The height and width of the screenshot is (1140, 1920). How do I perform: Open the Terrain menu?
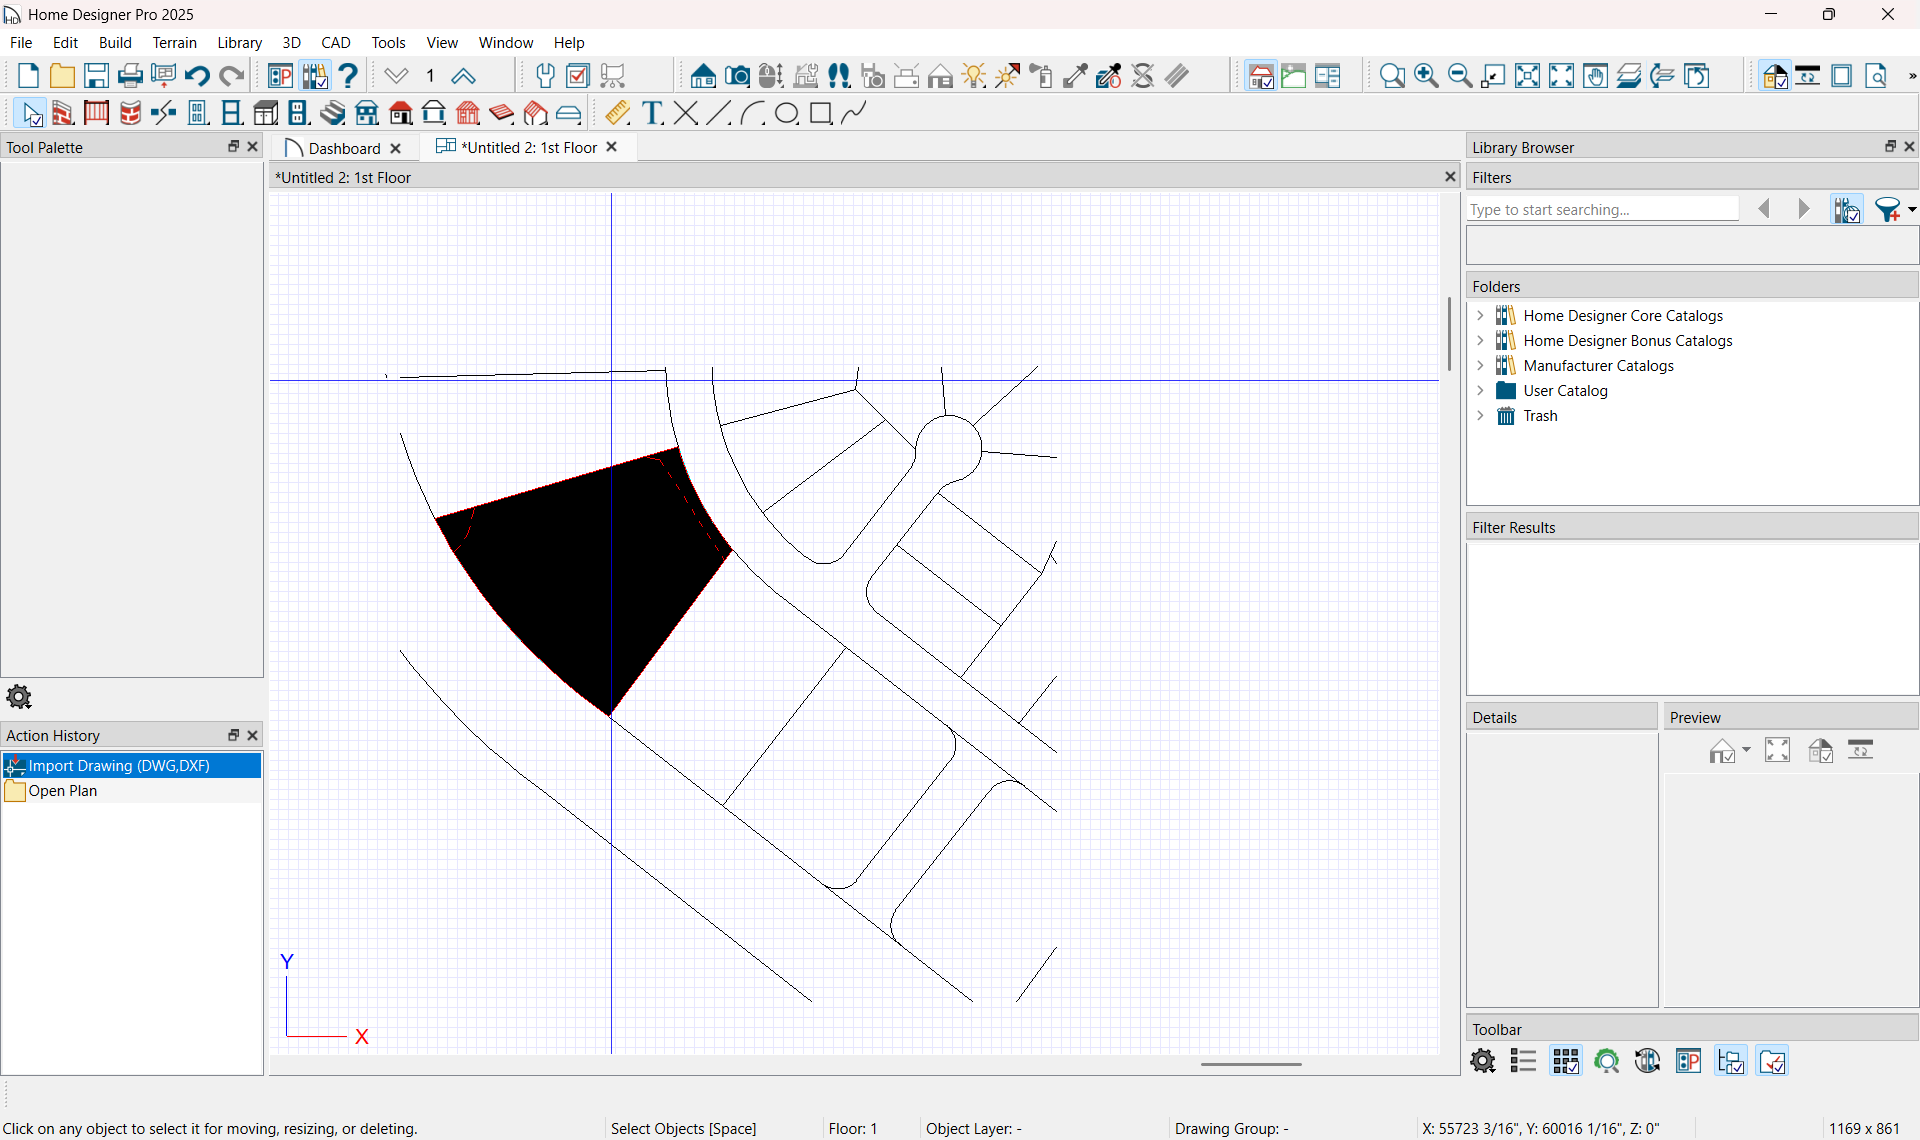click(x=174, y=42)
